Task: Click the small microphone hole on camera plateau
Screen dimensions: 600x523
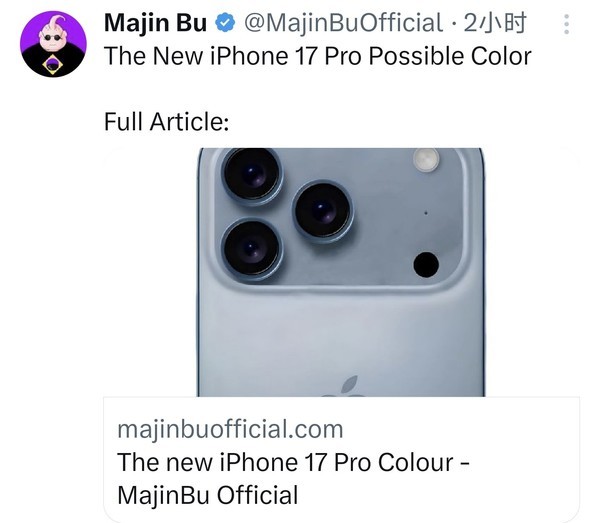Action: pyautogui.click(x=426, y=213)
